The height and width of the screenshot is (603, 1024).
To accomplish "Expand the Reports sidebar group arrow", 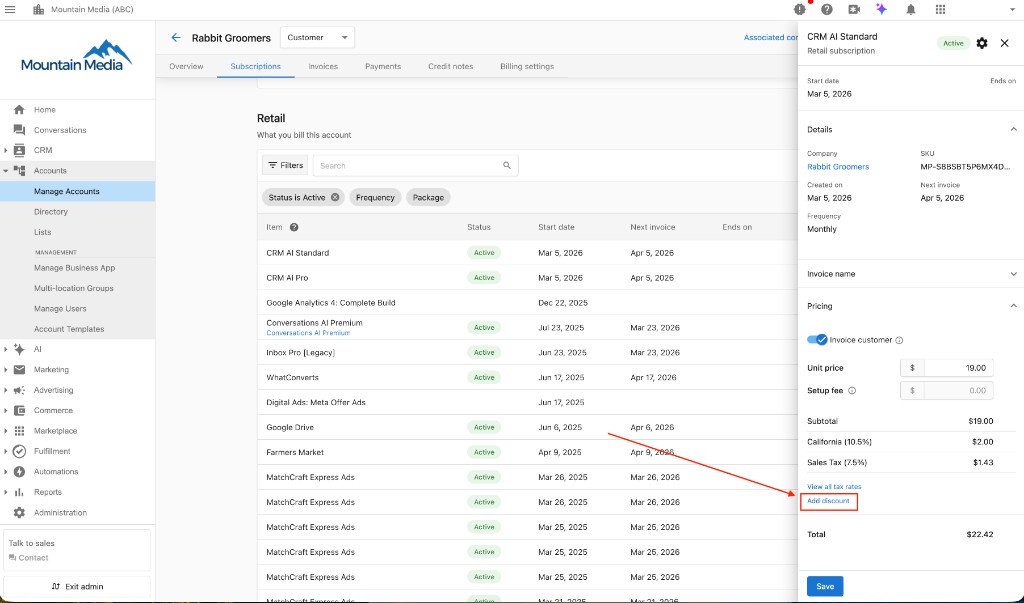I will (x=6, y=492).
